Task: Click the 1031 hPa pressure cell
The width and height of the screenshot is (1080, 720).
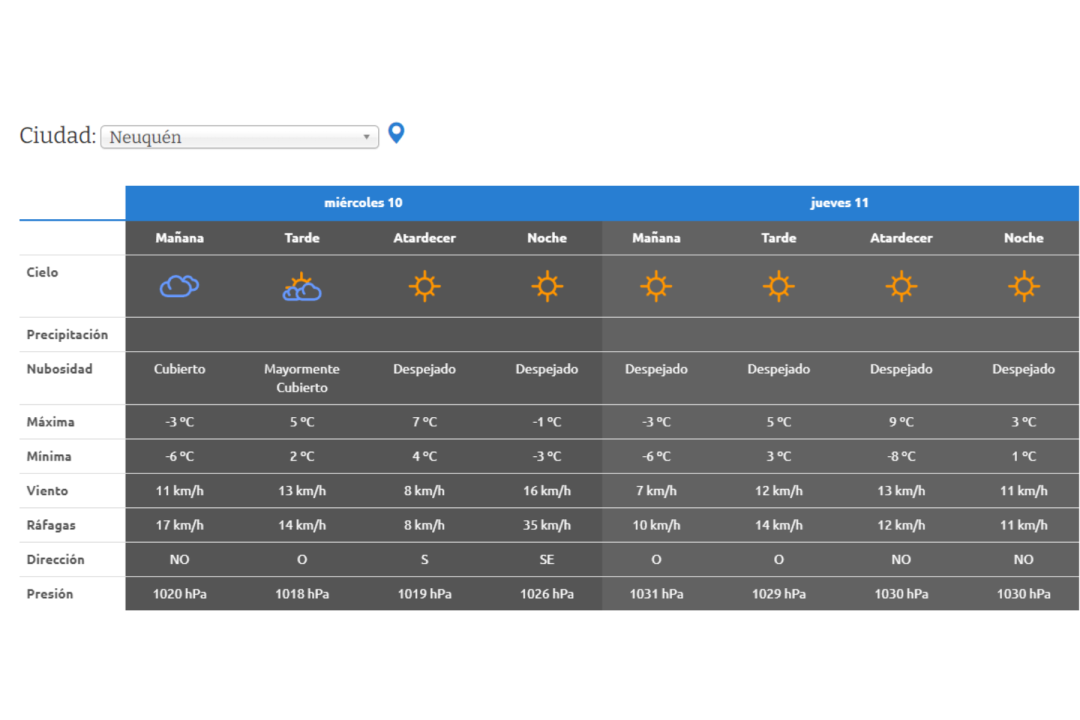Action: [x=656, y=594]
